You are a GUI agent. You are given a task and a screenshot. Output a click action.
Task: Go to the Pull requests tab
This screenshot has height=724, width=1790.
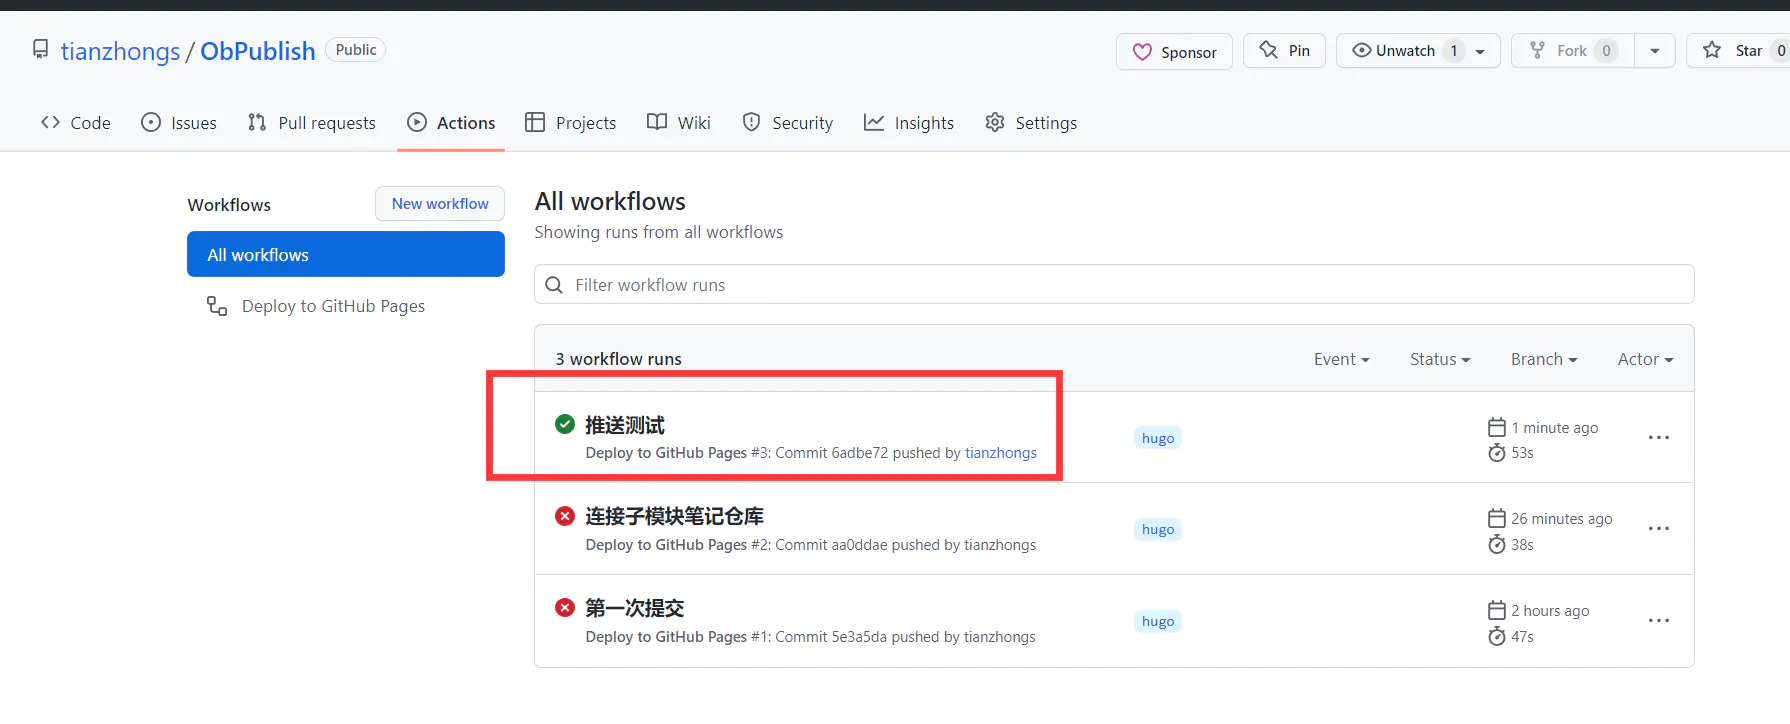point(312,123)
